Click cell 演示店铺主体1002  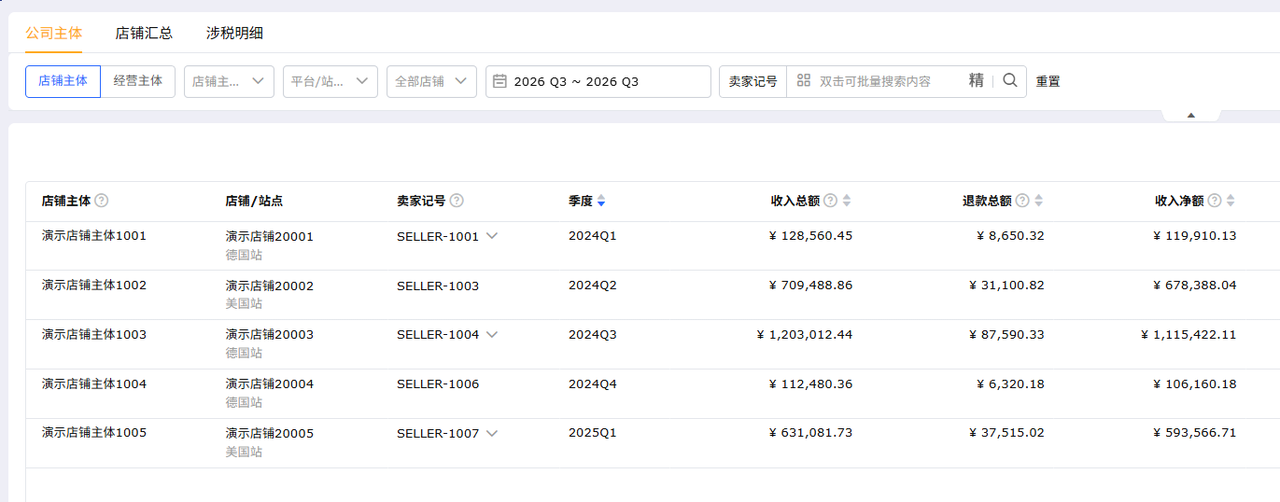(x=94, y=285)
